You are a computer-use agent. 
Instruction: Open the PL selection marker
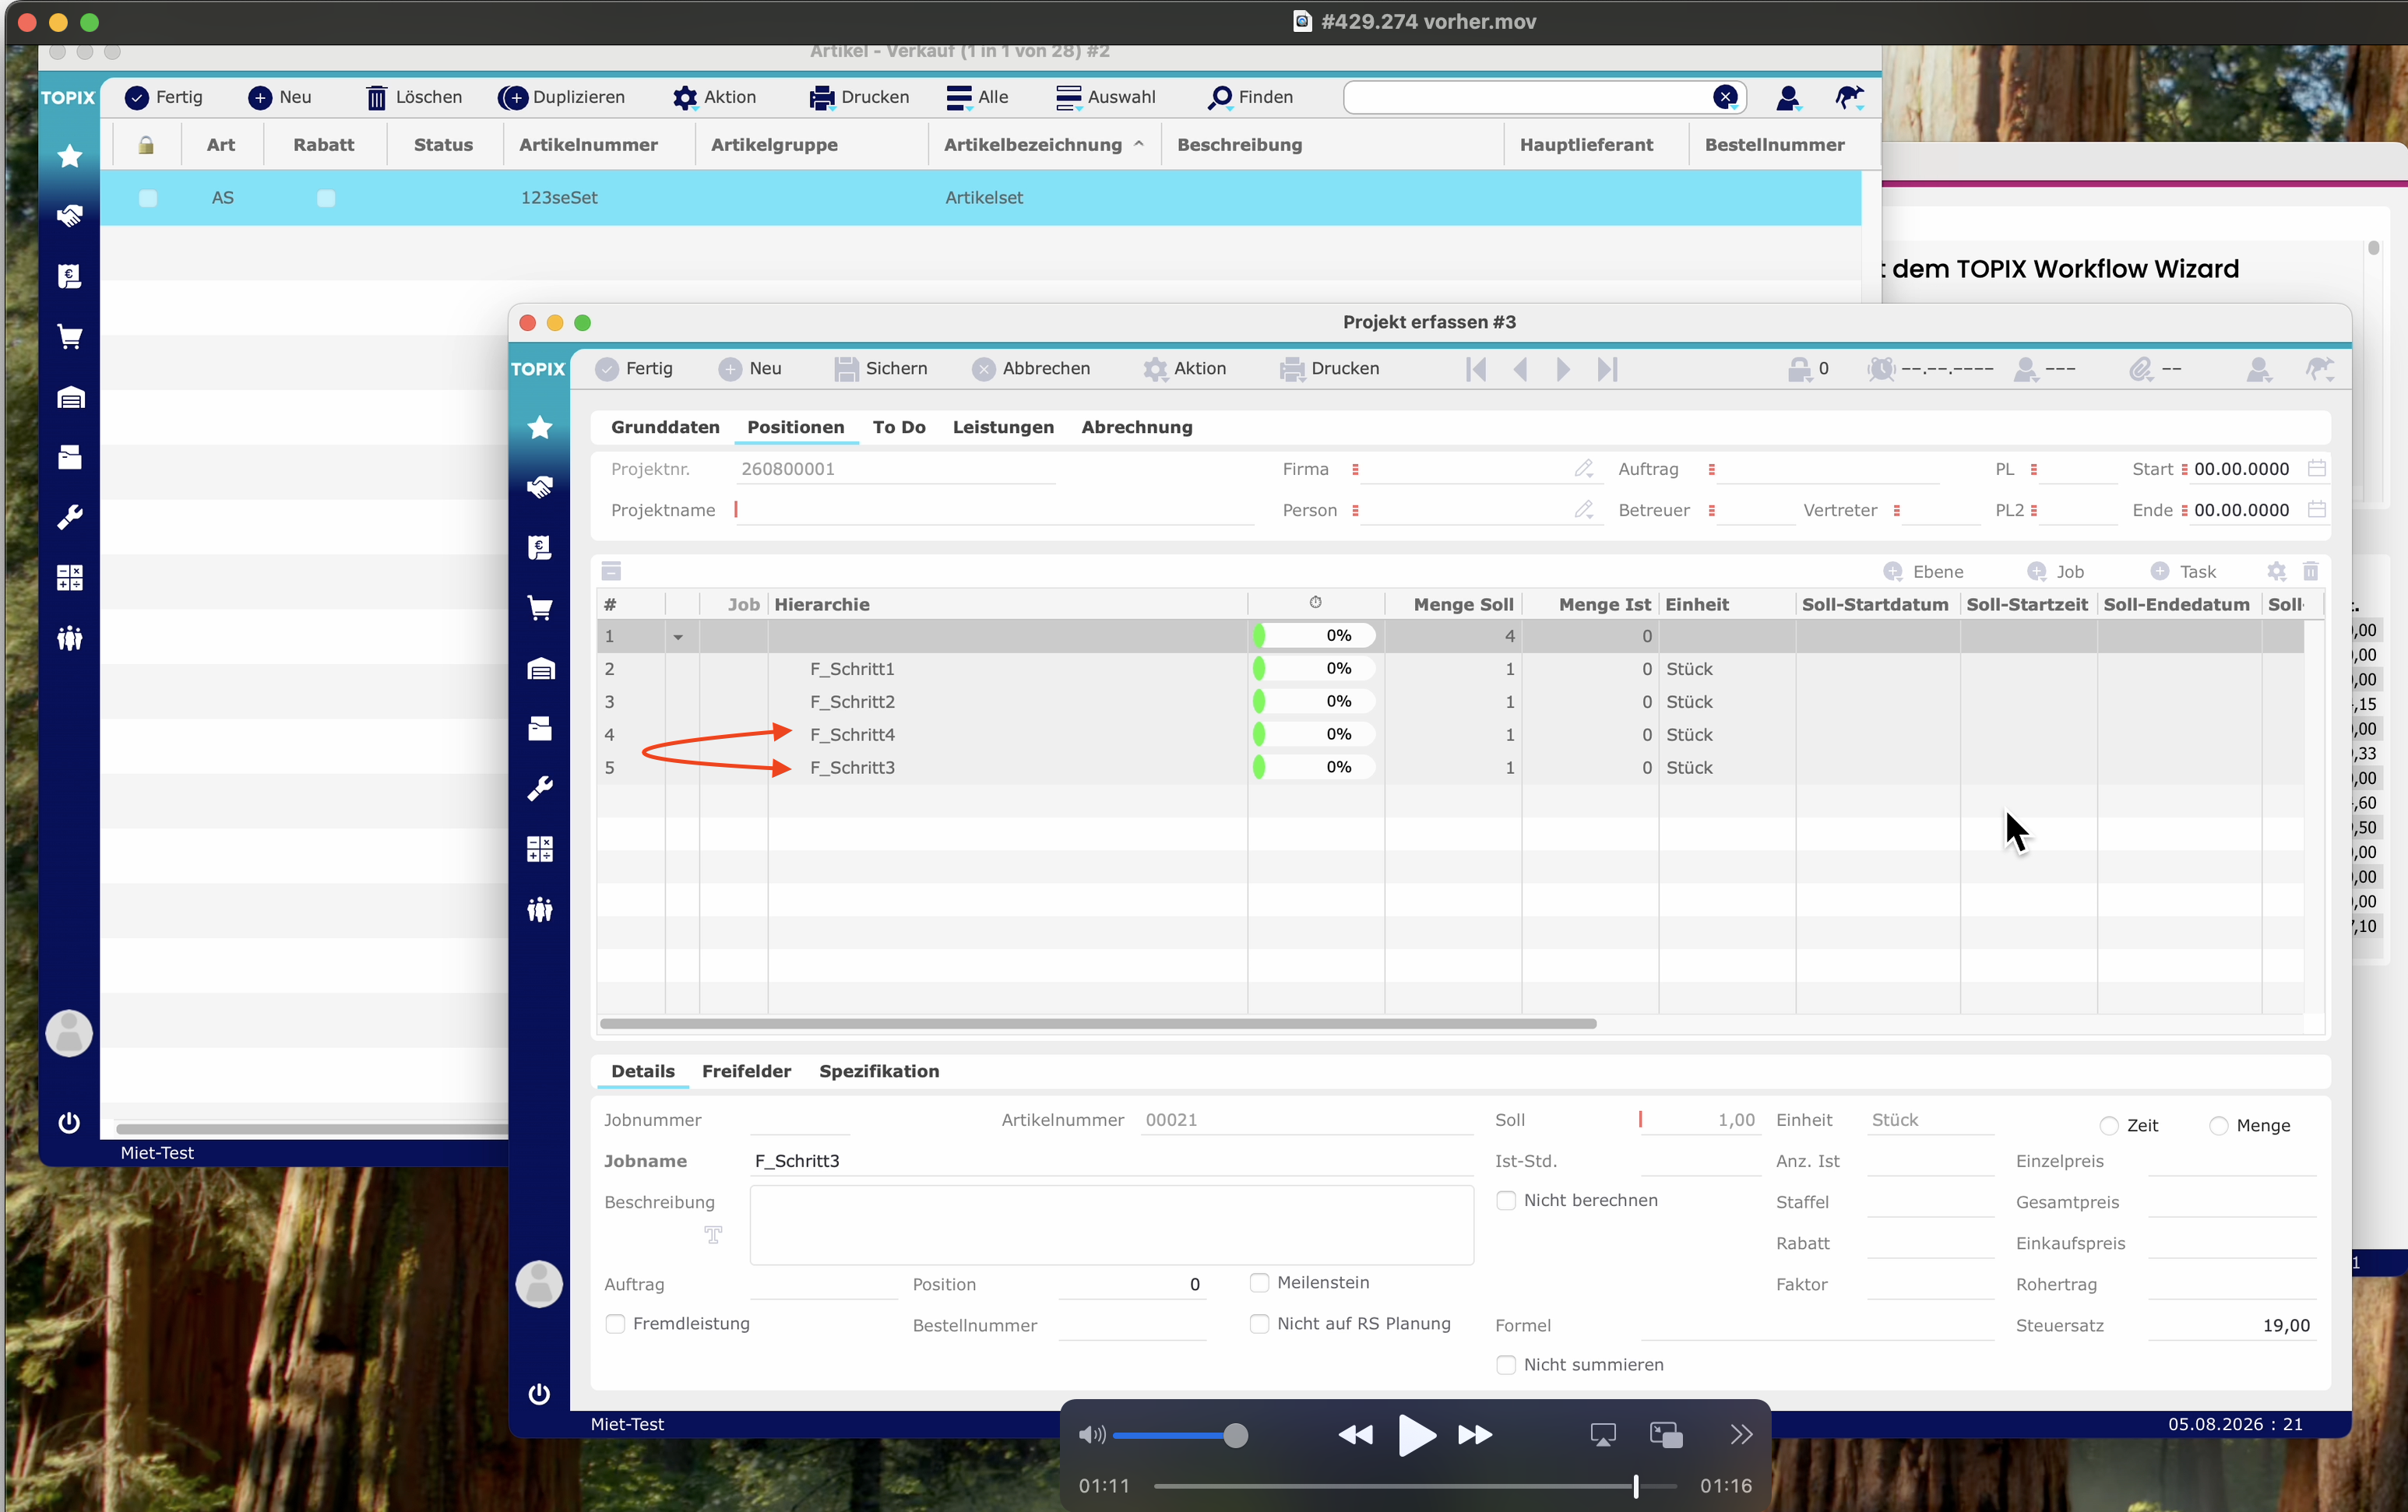click(2033, 469)
